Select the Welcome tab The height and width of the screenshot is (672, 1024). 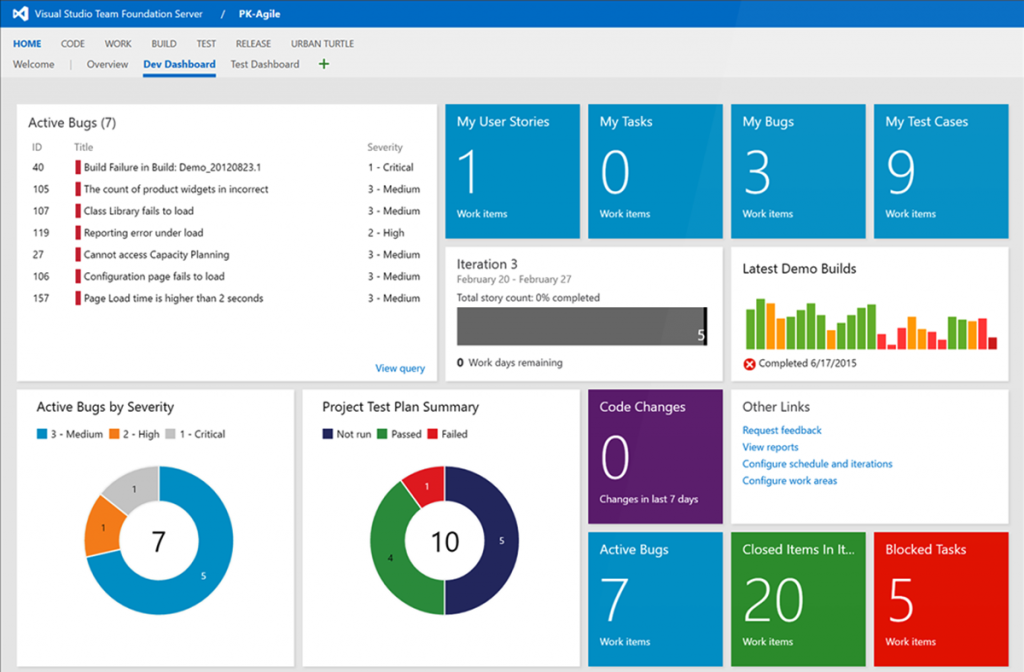click(x=33, y=64)
